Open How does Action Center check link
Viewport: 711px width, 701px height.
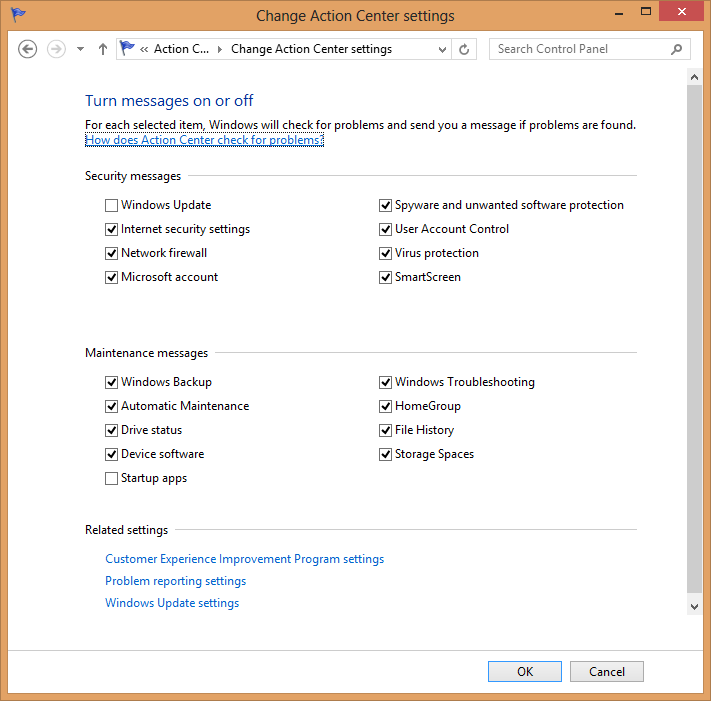click(x=205, y=140)
